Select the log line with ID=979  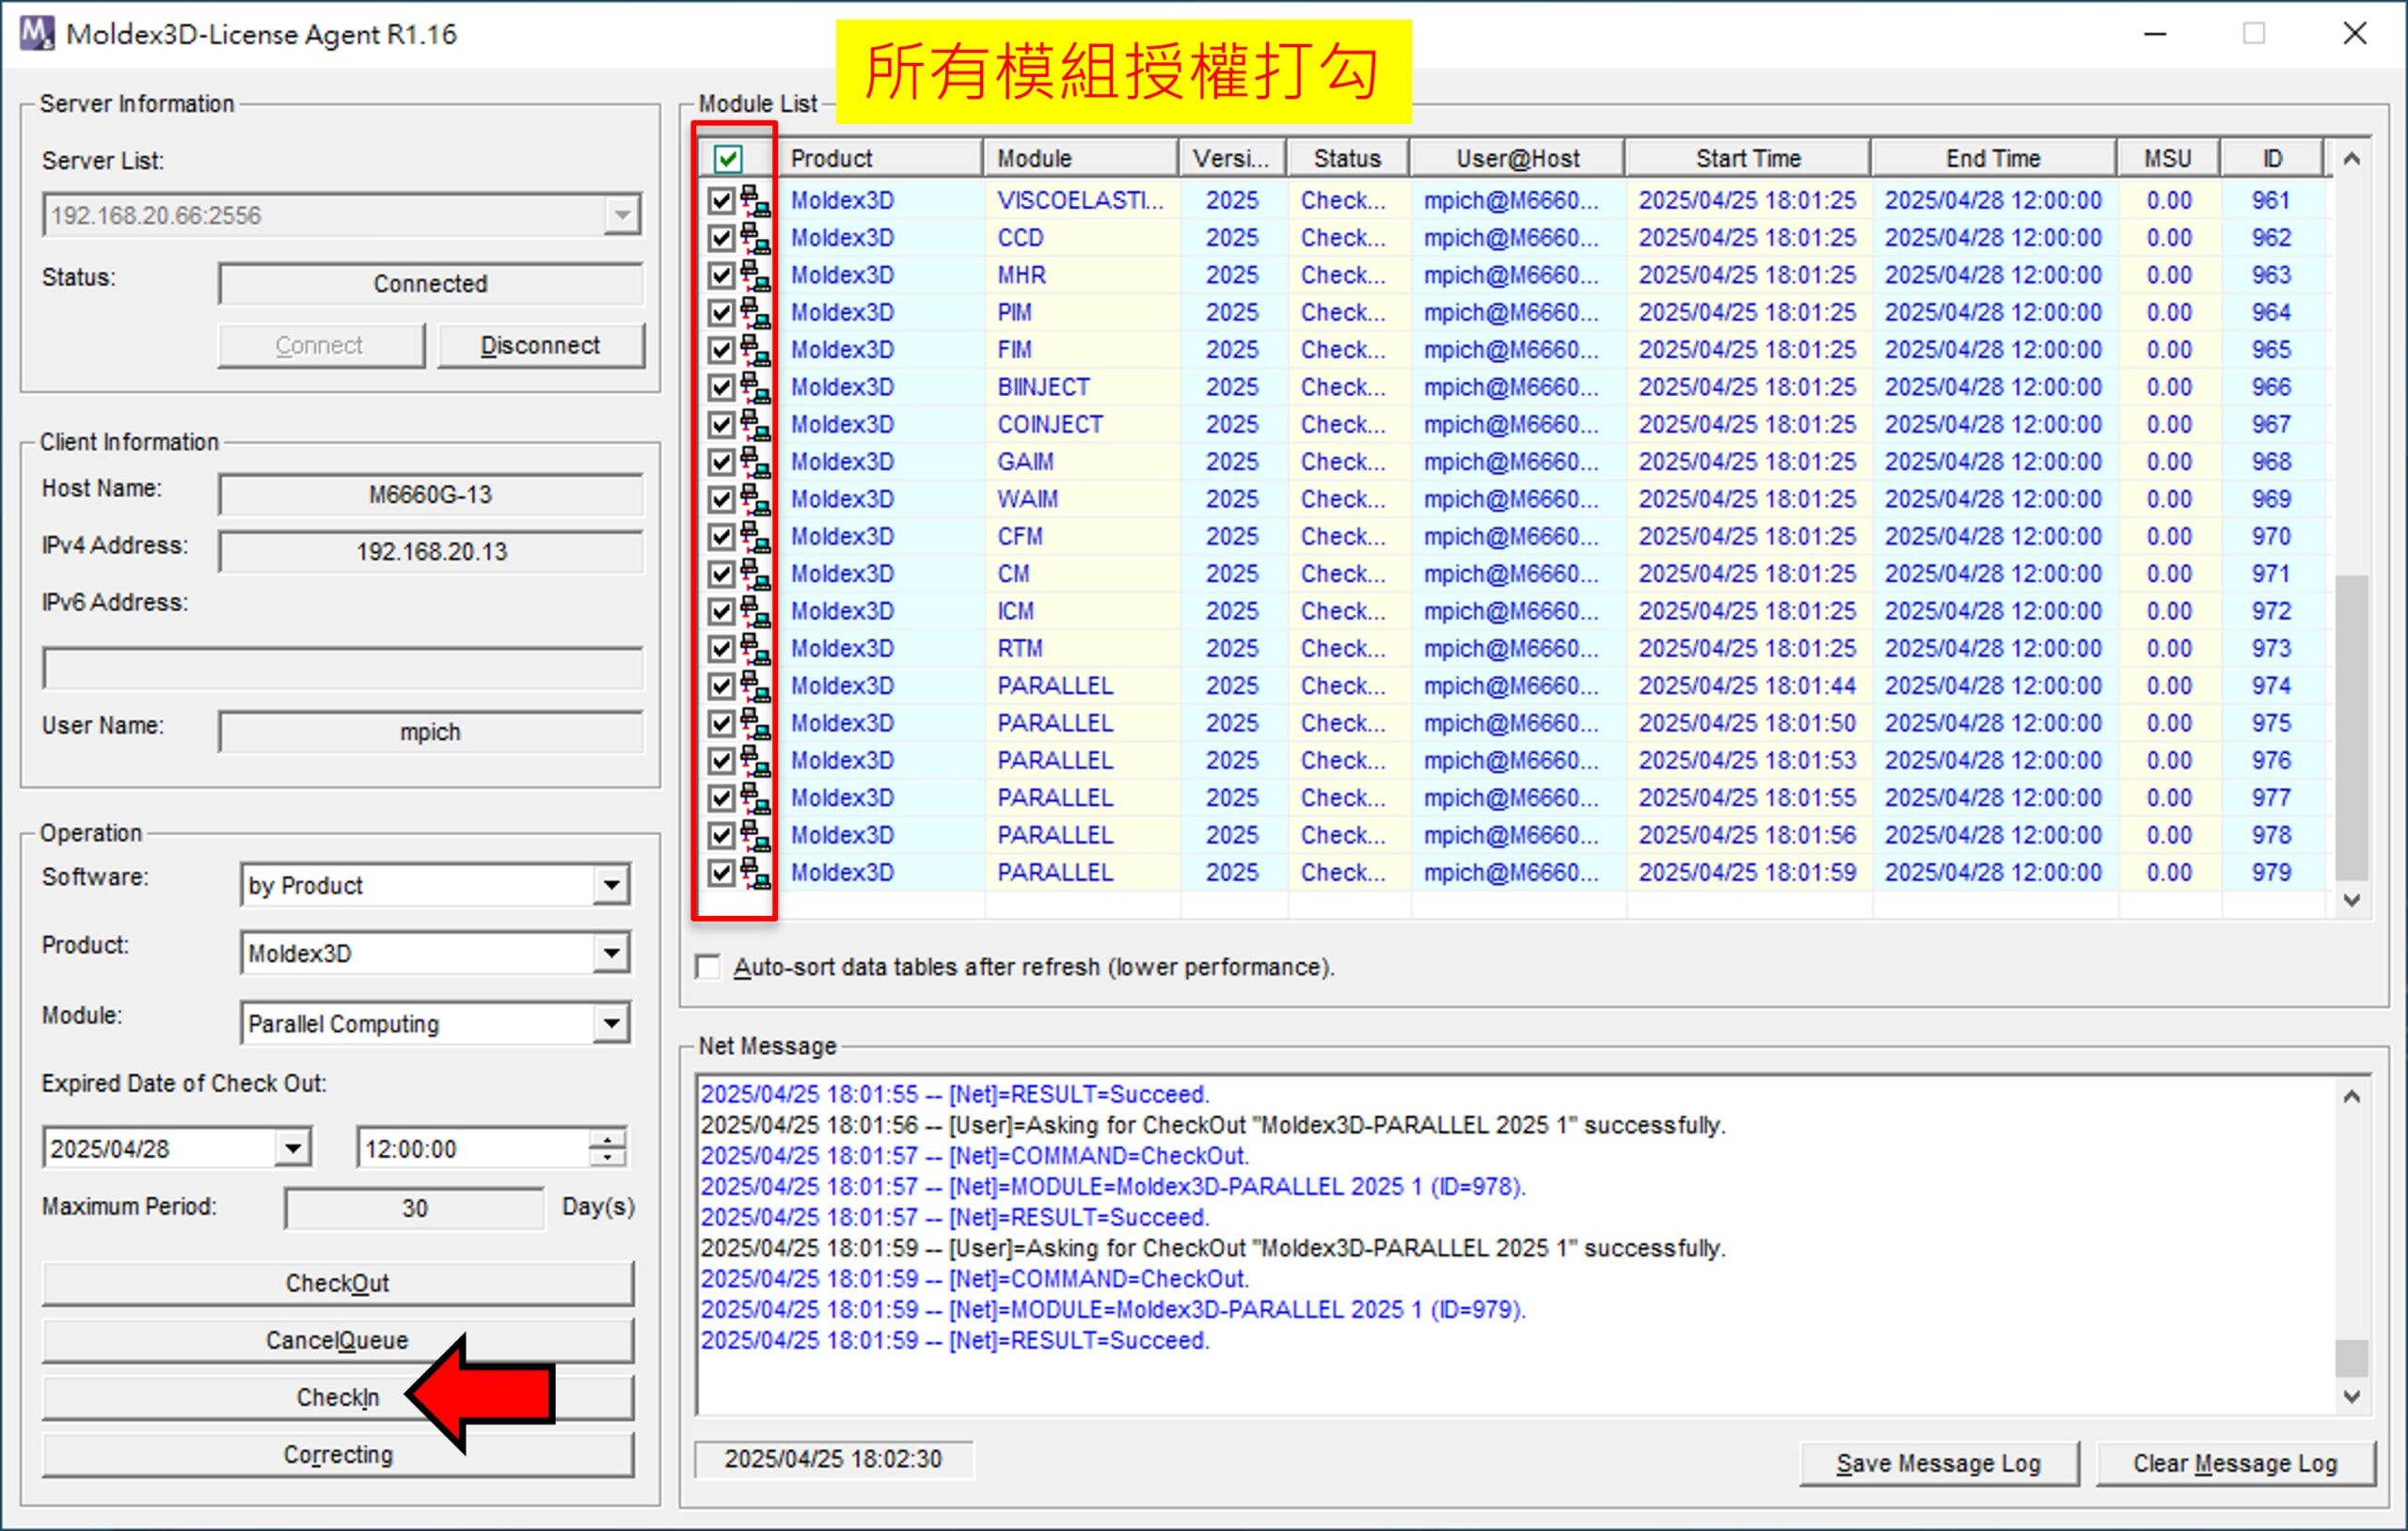[x=1113, y=1309]
